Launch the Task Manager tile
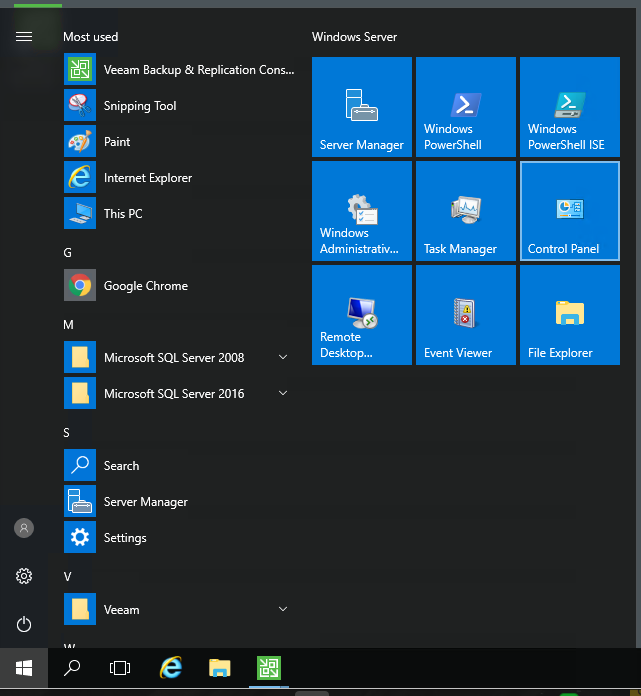Screen dimensions: 641x696 pyautogui.click(x=466, y=211)
